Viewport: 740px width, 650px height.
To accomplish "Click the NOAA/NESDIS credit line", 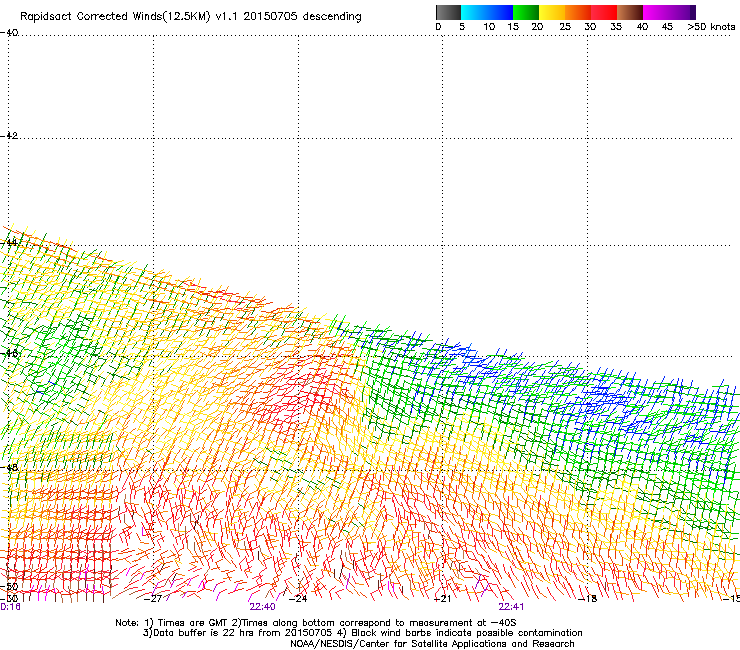I will coord(432,644).
